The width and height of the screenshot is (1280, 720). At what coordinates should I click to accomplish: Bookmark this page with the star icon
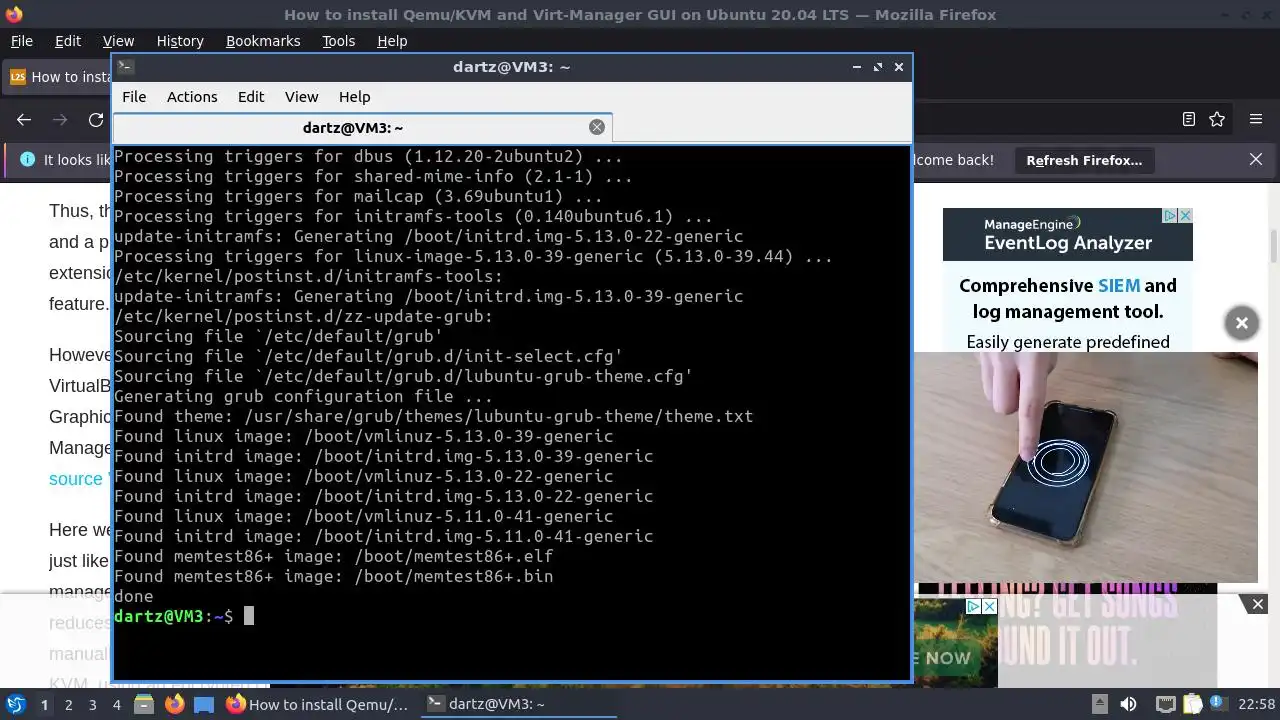[x=1217, y=119]
